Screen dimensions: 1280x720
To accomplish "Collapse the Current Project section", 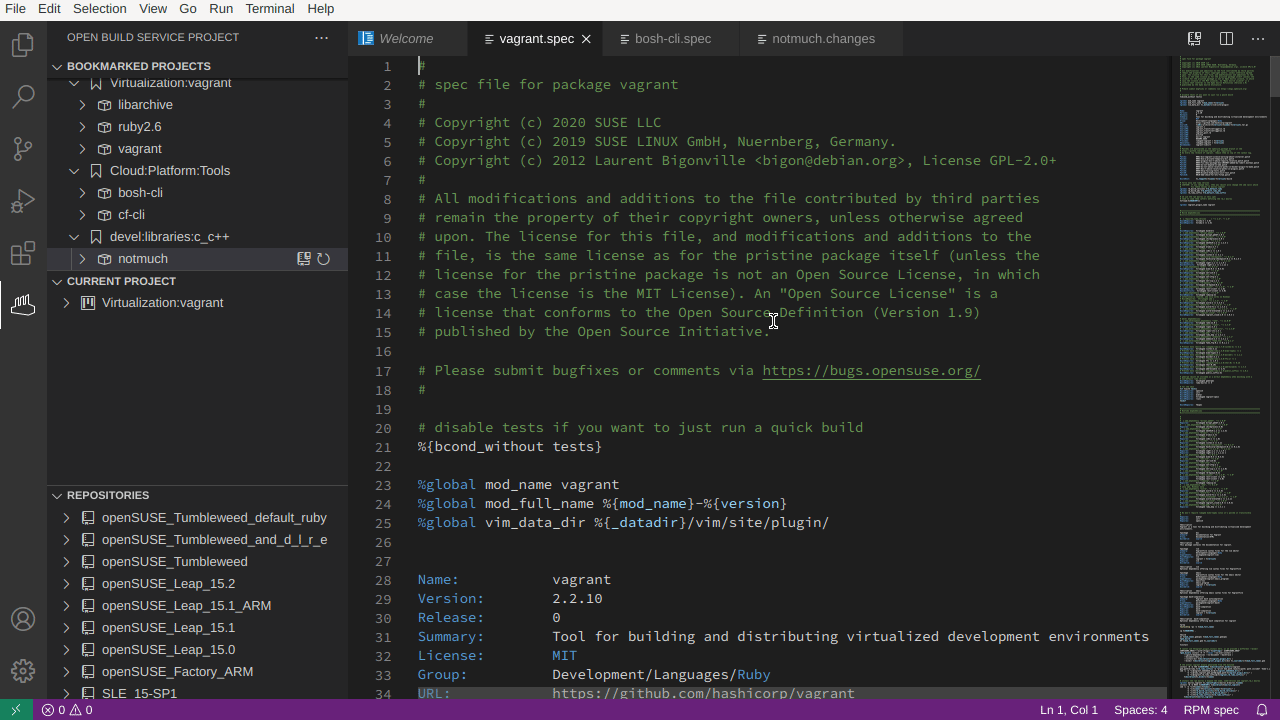I will (x=57, y=282).
